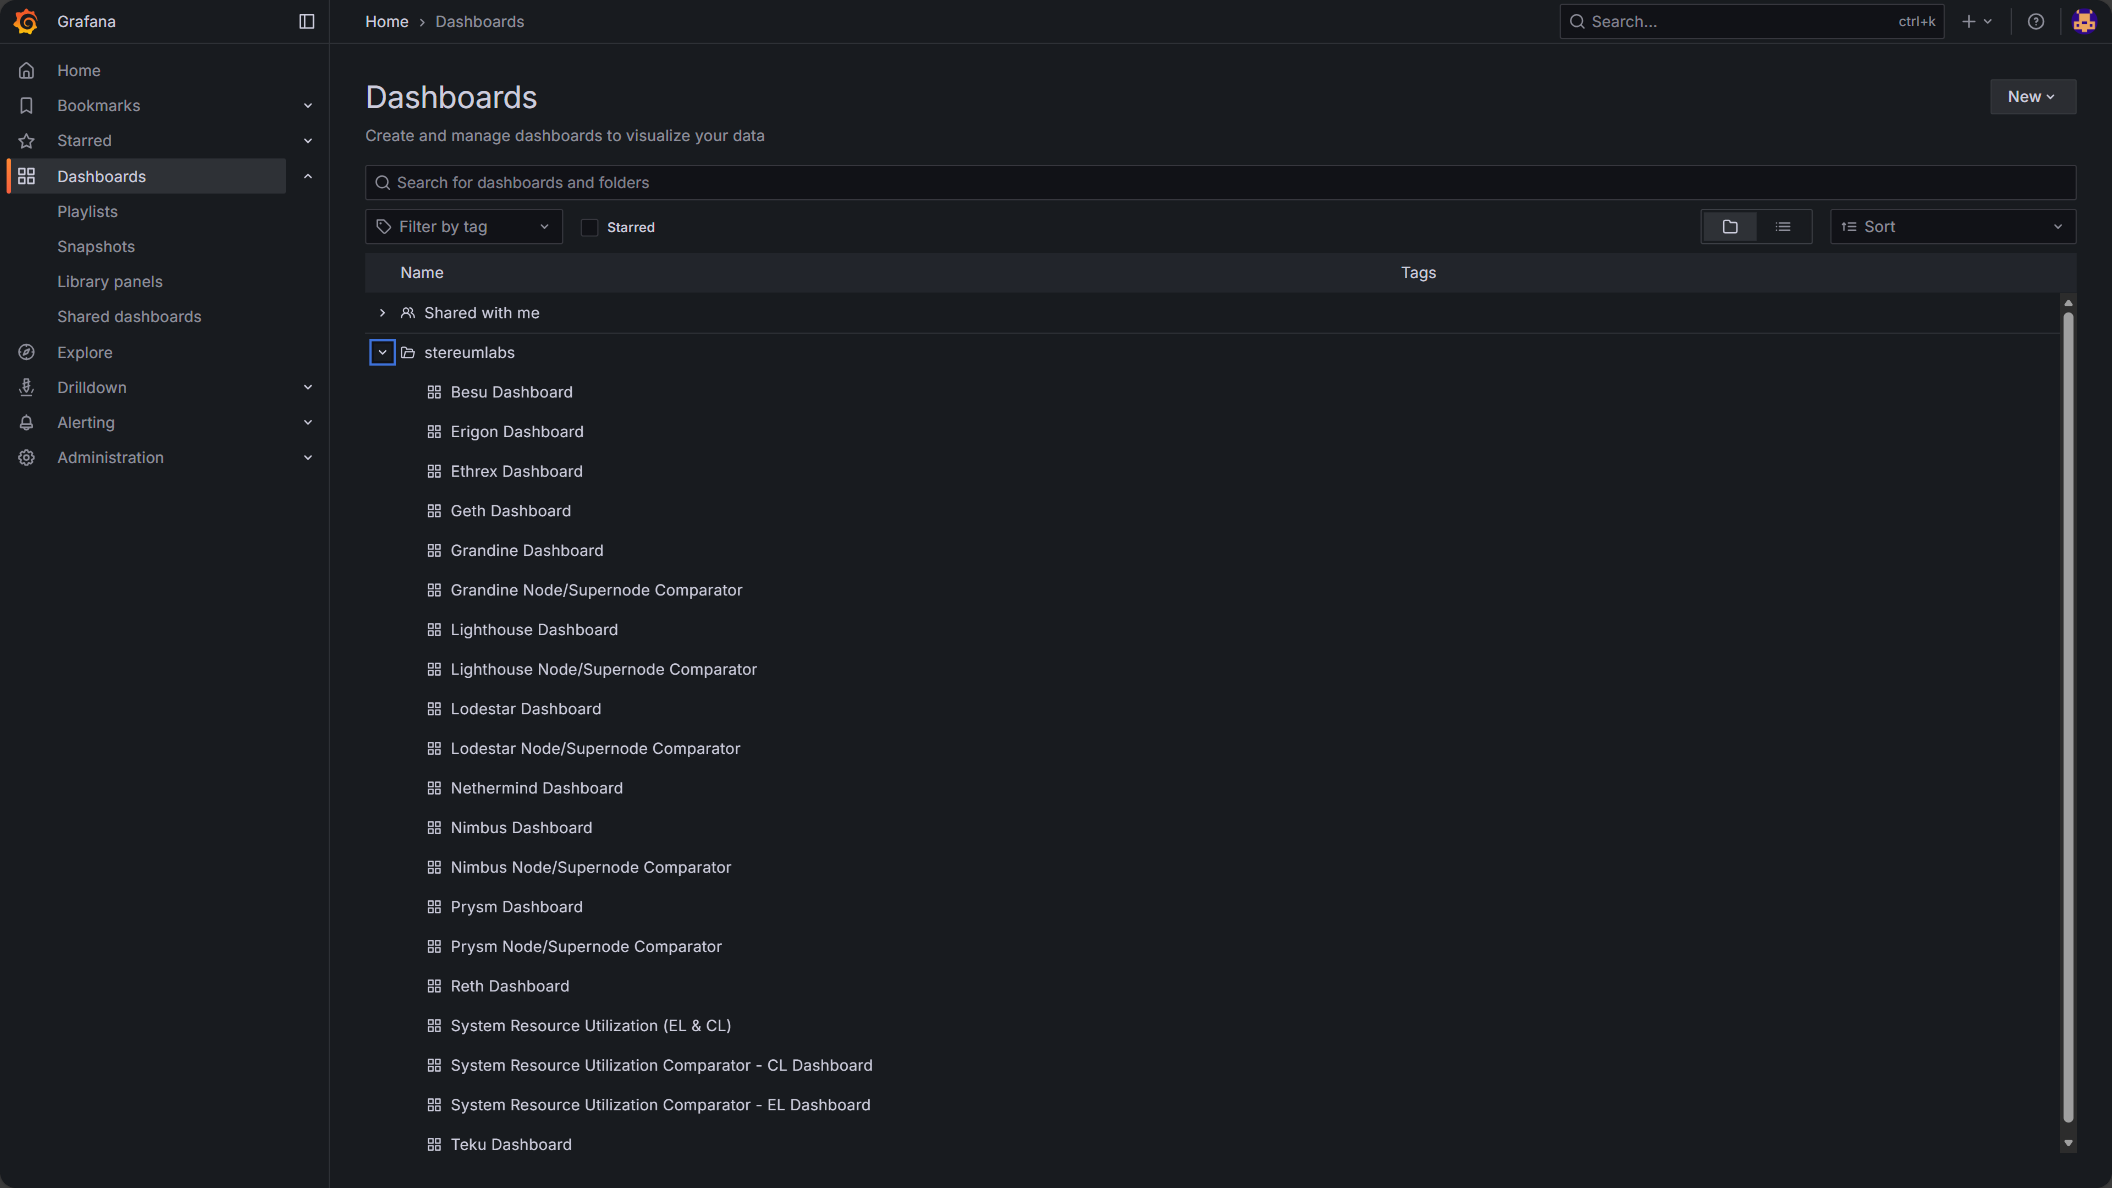Click the Grafana logo icon
Screen dimensions: 2112x1188
(x=26, y=21)
